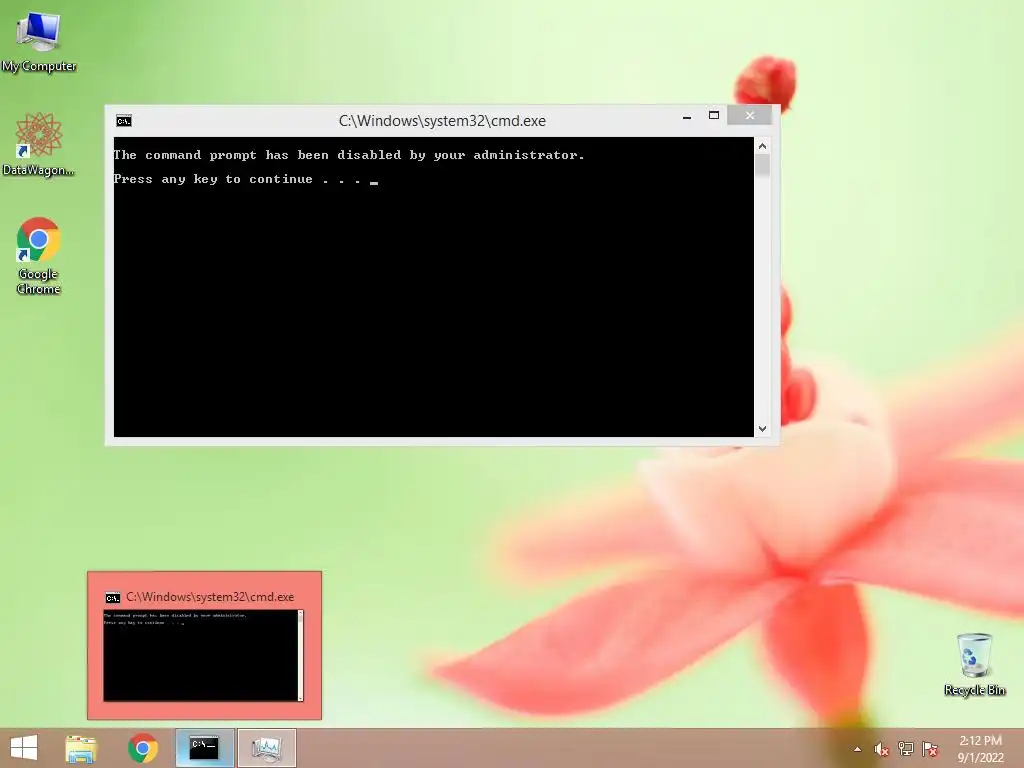Viewport: 1024px width, 768px height.
Task: Click the cmd window scrollbar thumb
Action: coord(762,165)
